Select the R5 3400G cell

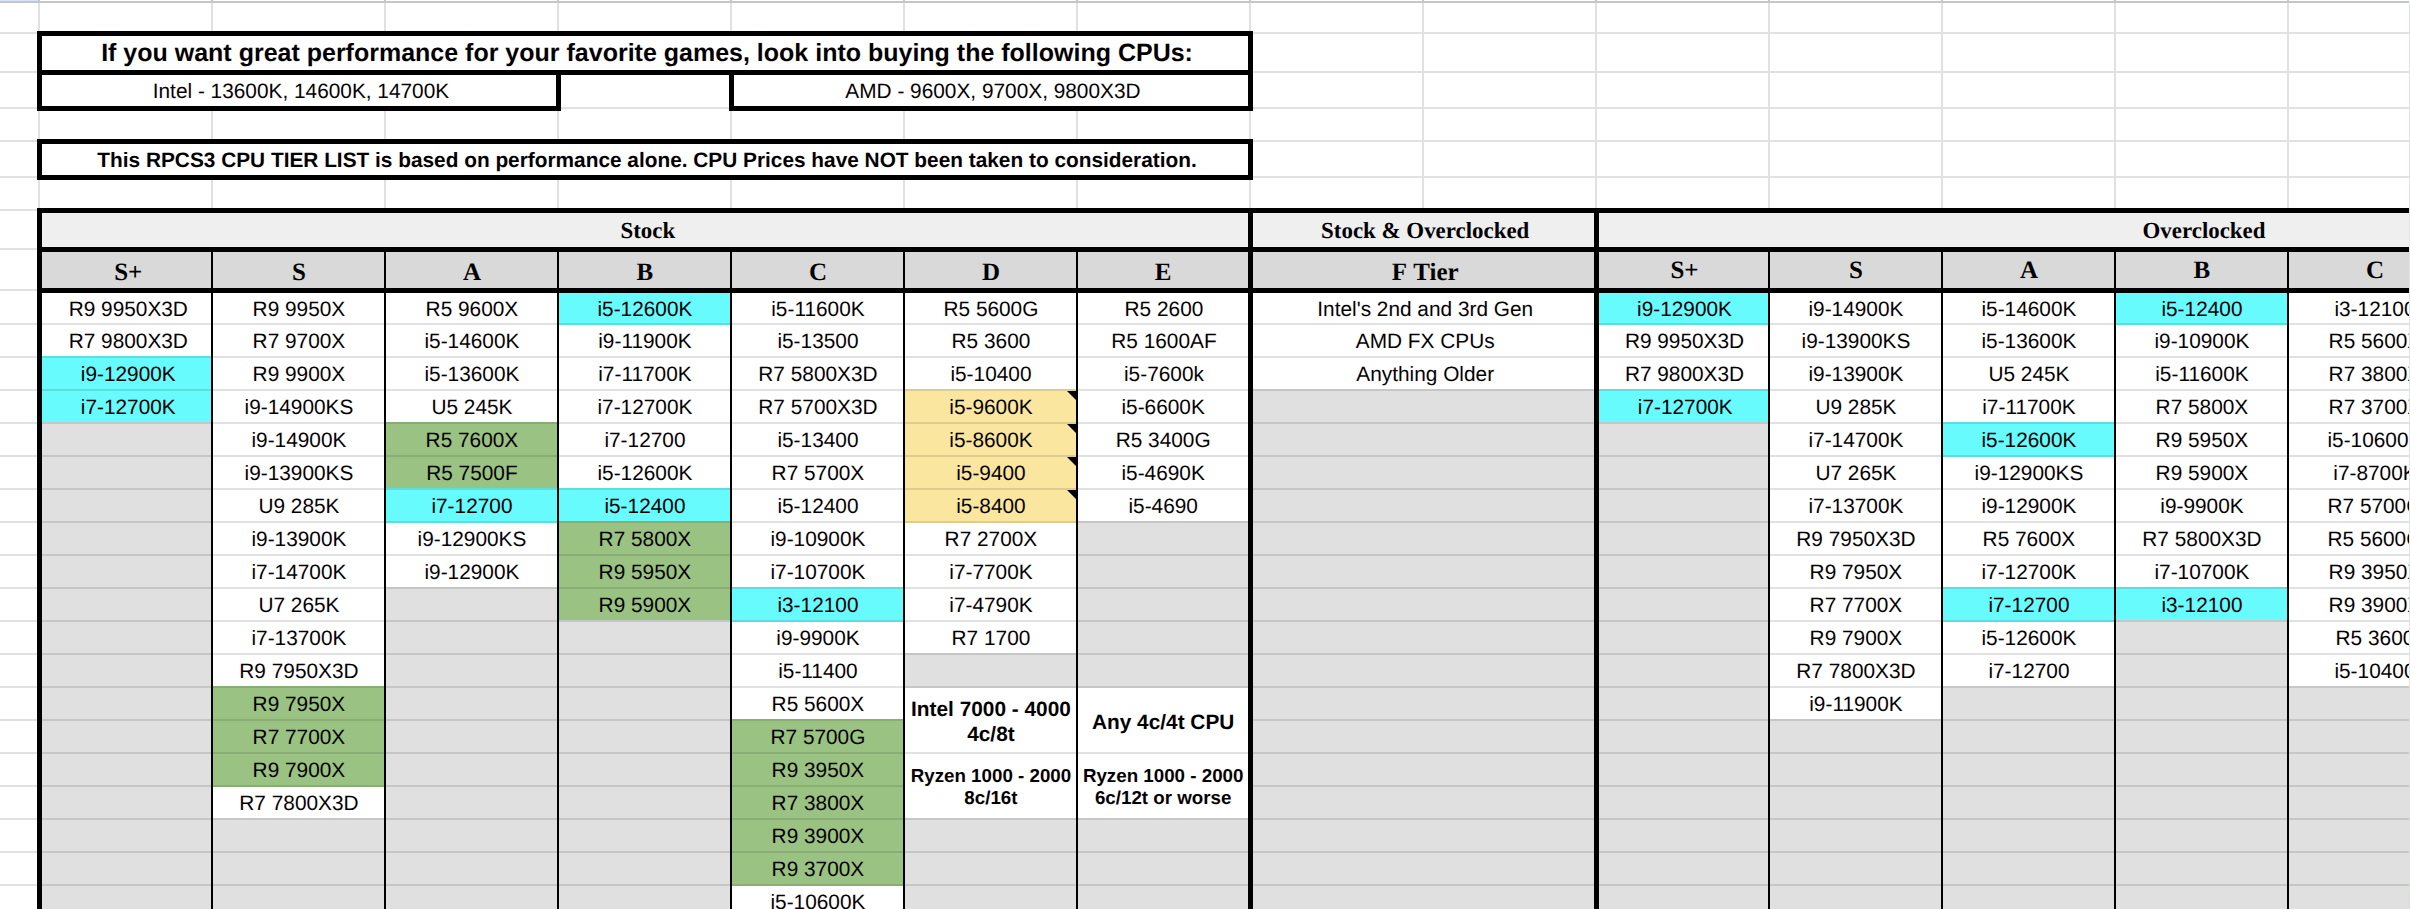click(1163, 440)
